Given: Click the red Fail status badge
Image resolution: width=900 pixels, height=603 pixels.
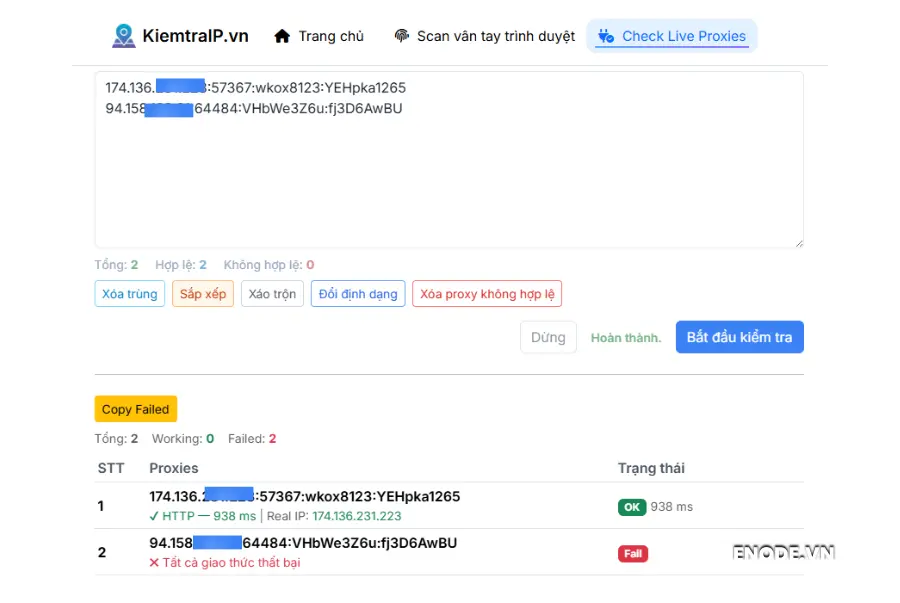Looking at the screenshot, I should point(632,553).
